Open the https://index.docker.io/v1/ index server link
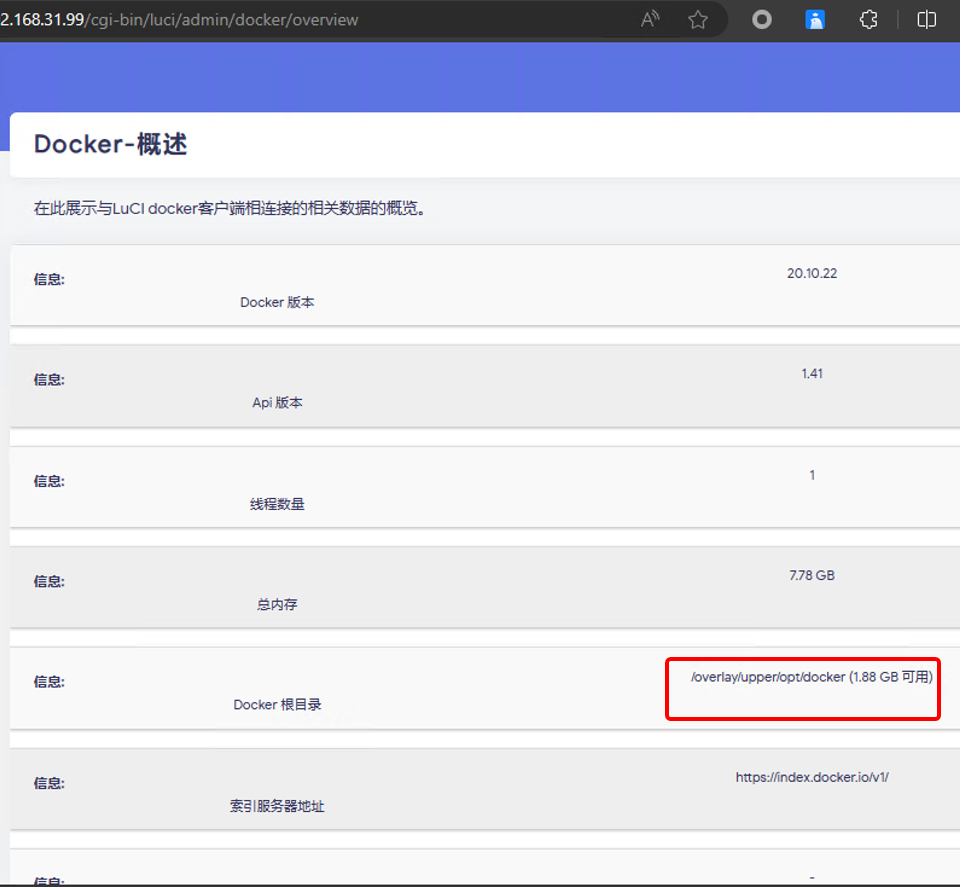This screenshot has width=962, height=890. [811, 776]
